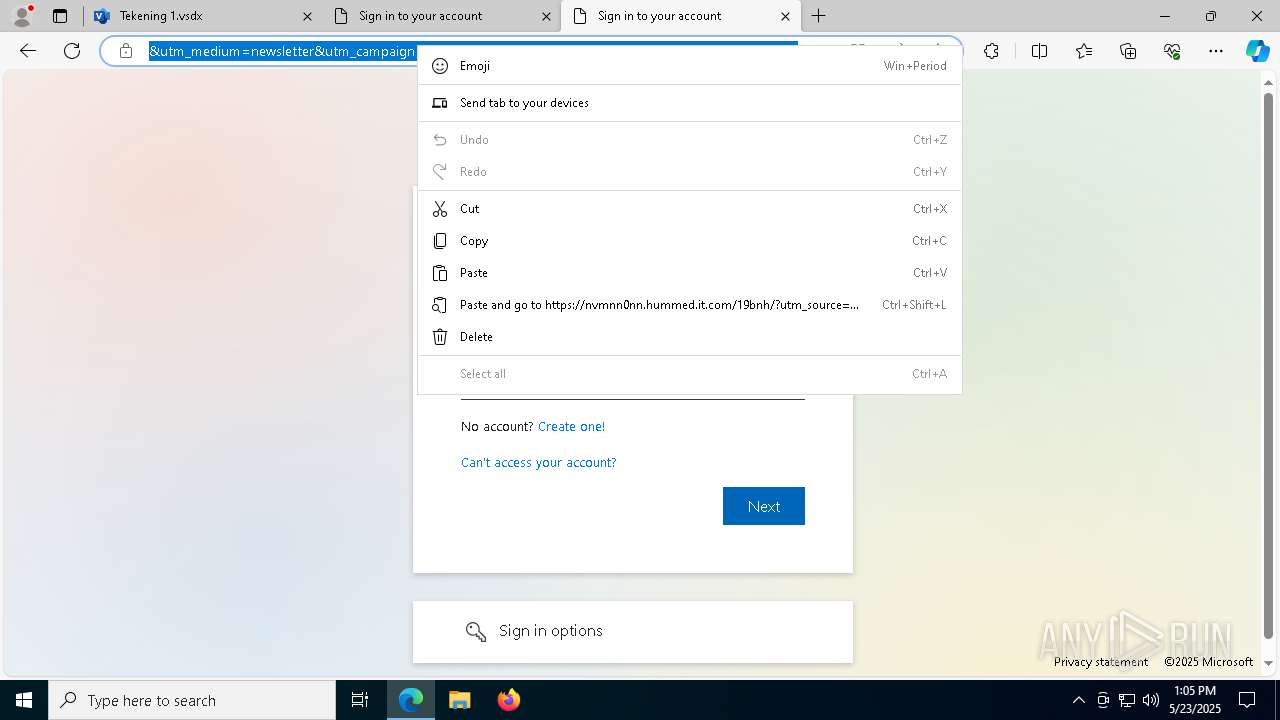Choose Send tab to your devices
The width and height of the screenshot is (1280, 720).
[689, 103]
